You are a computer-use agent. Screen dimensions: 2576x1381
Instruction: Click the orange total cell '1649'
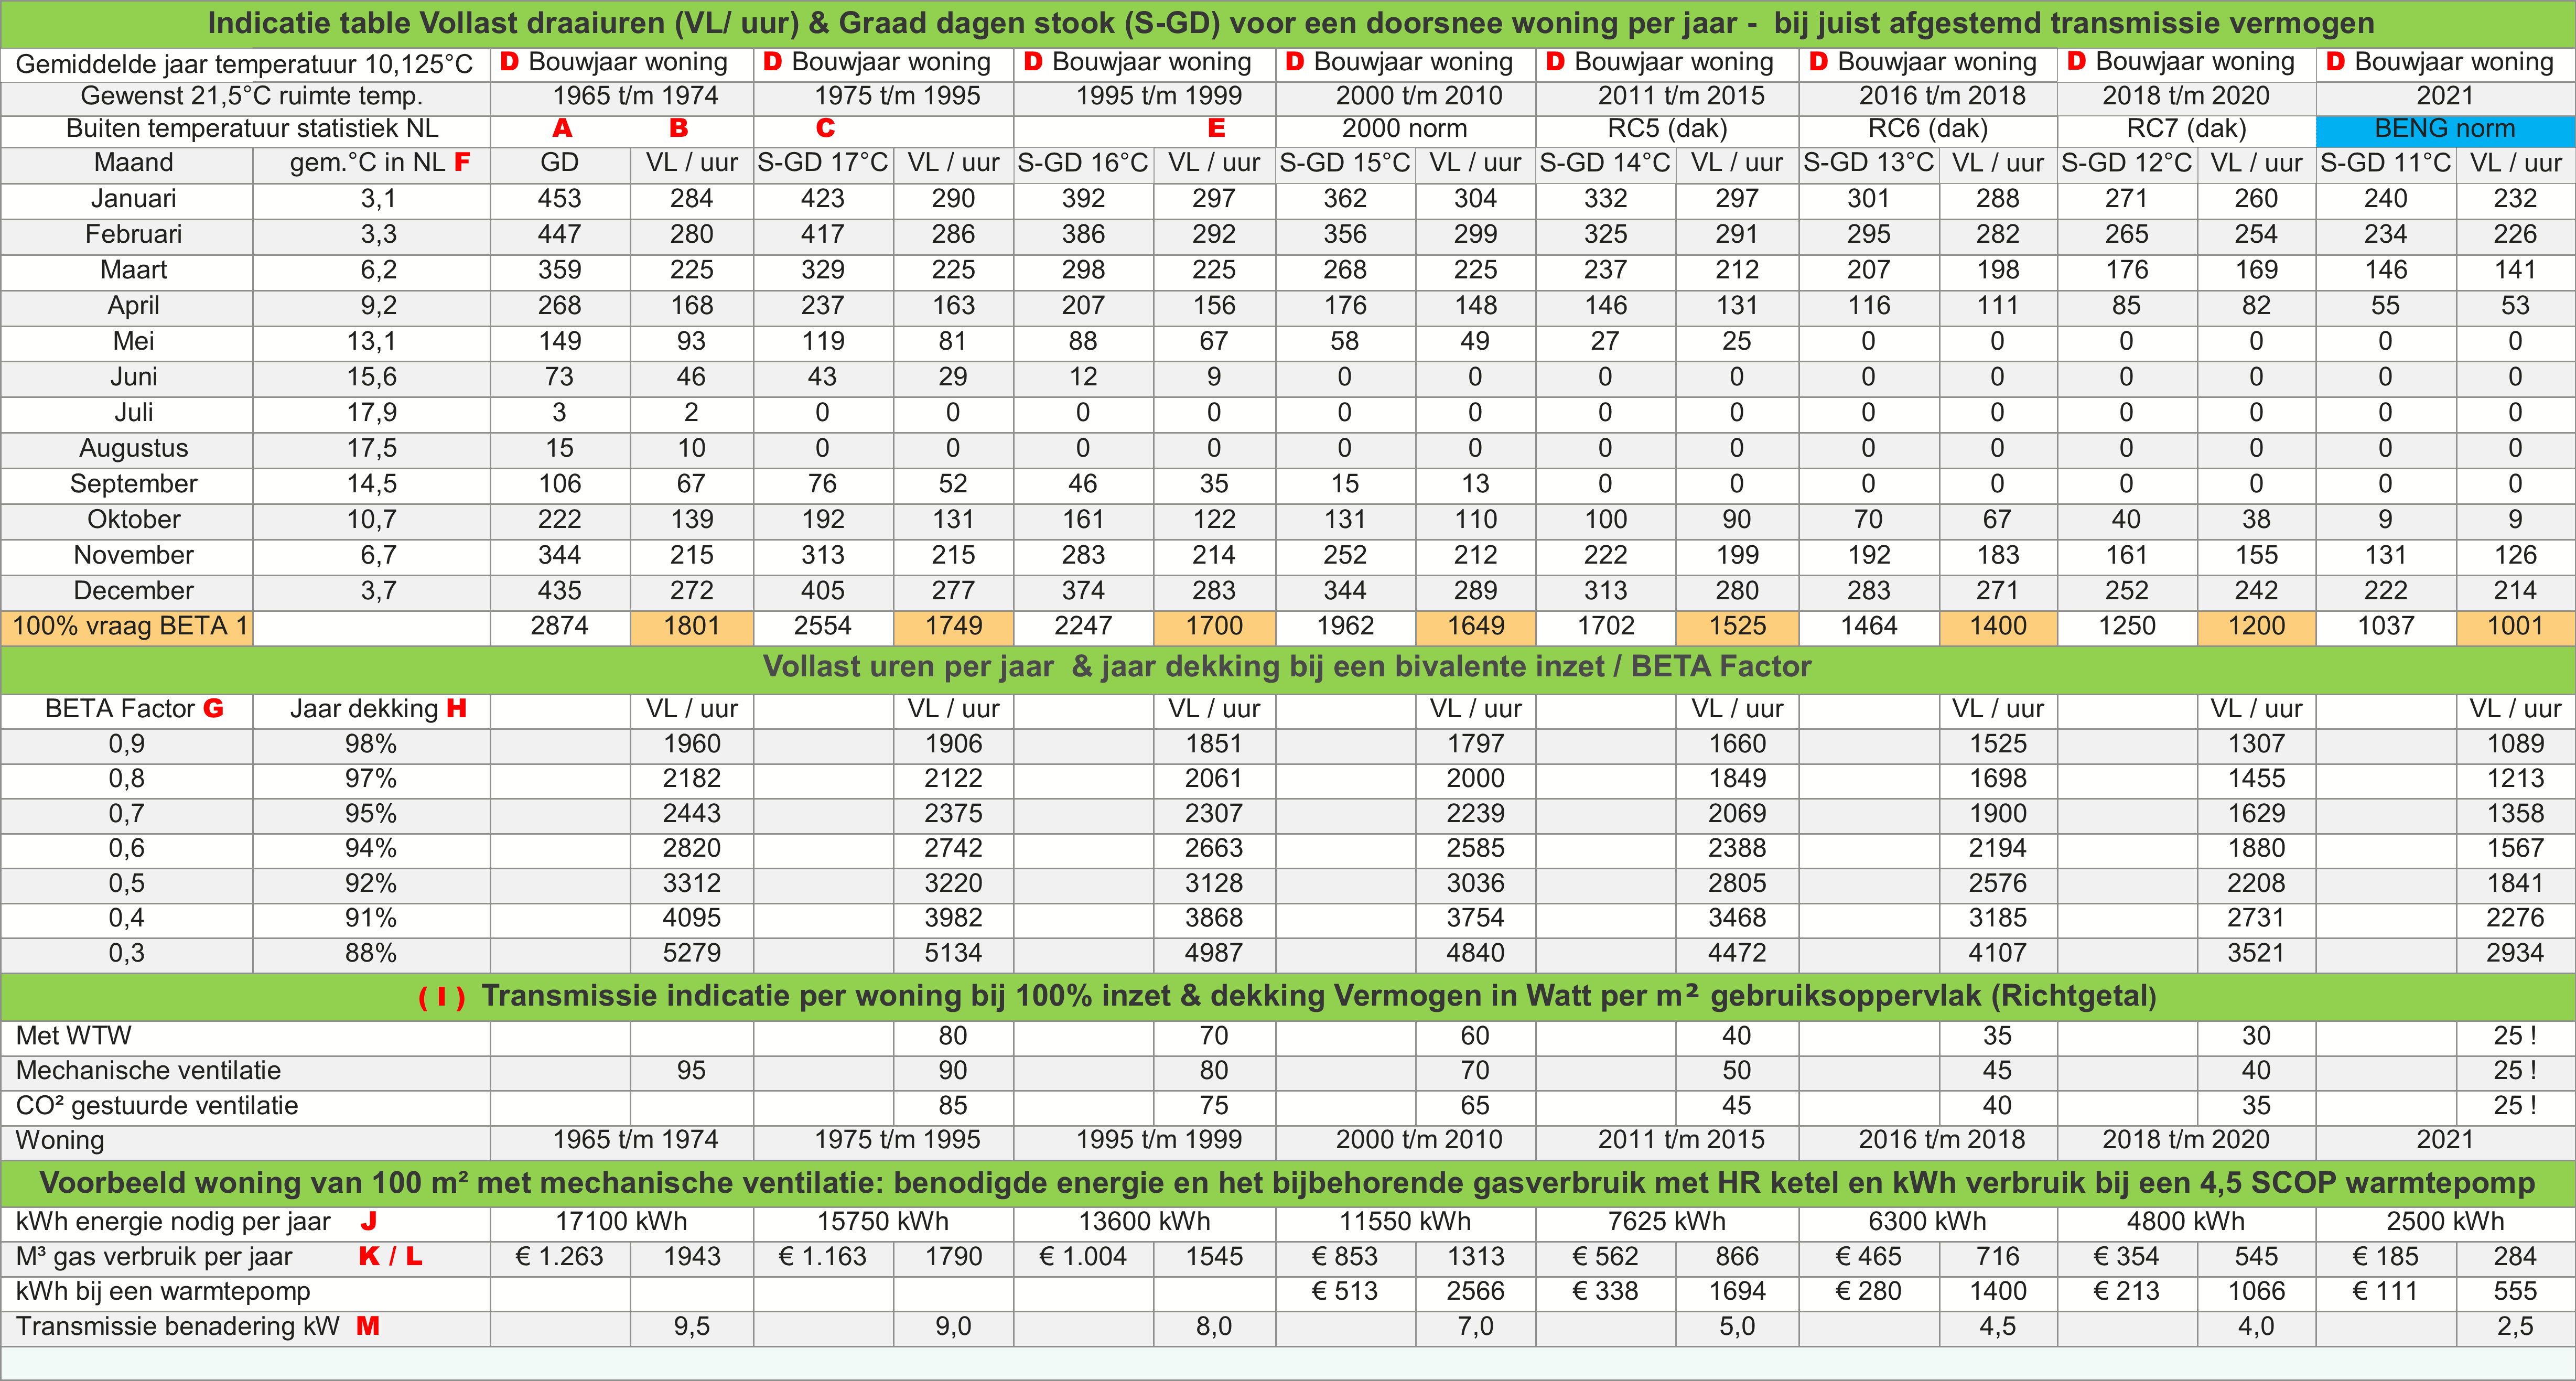pos(1476,628)
